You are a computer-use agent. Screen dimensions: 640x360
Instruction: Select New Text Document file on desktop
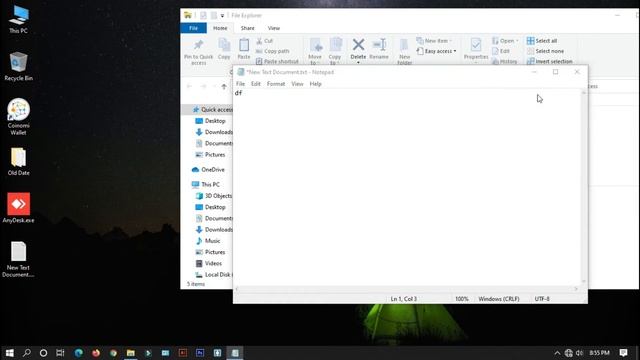click(x=18, y=260)
